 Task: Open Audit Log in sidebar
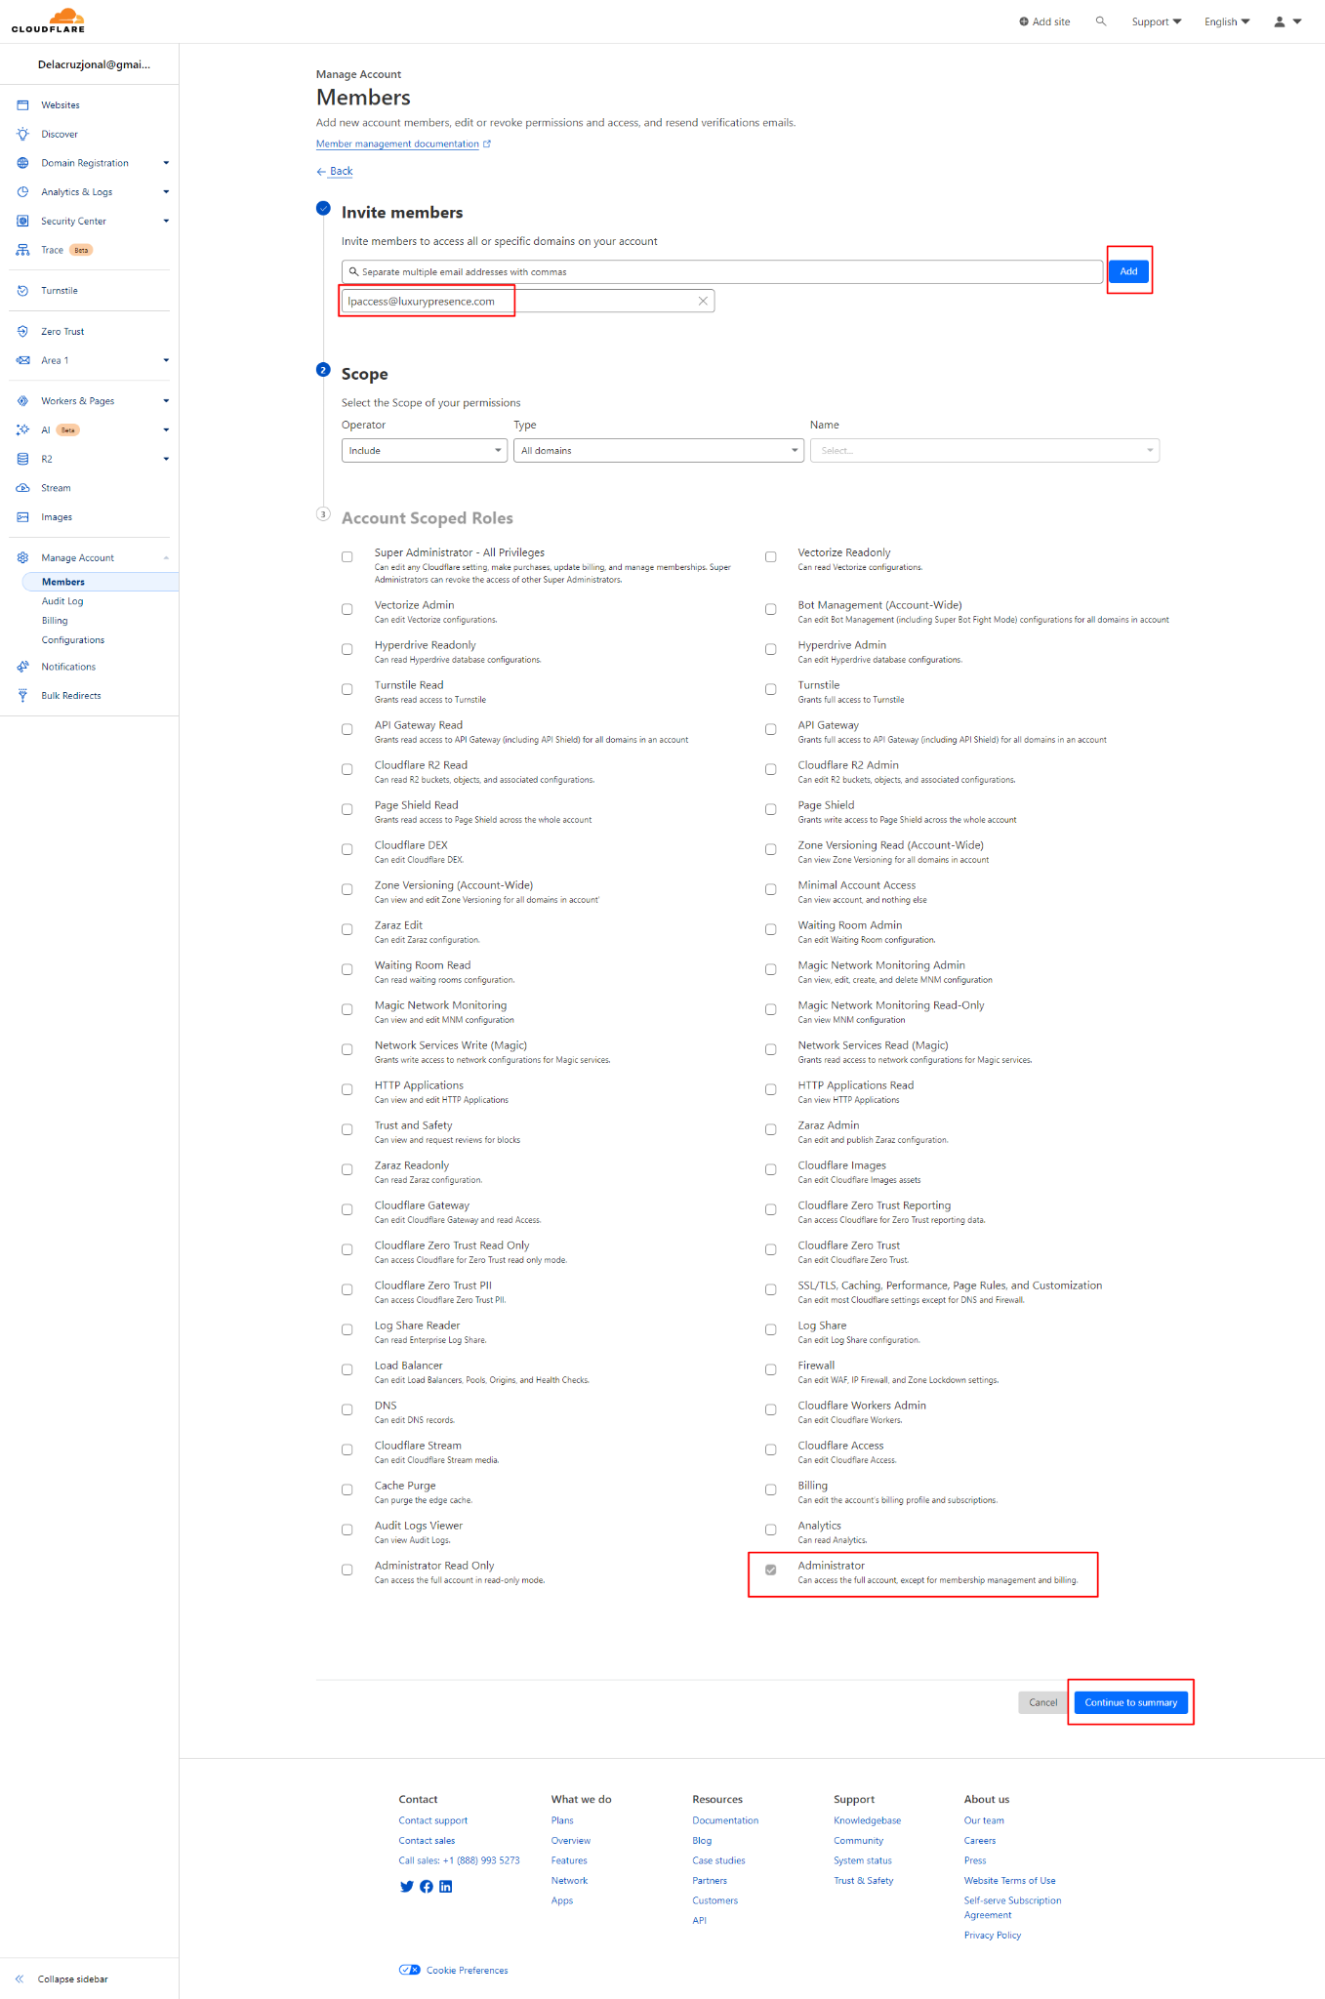62,601
